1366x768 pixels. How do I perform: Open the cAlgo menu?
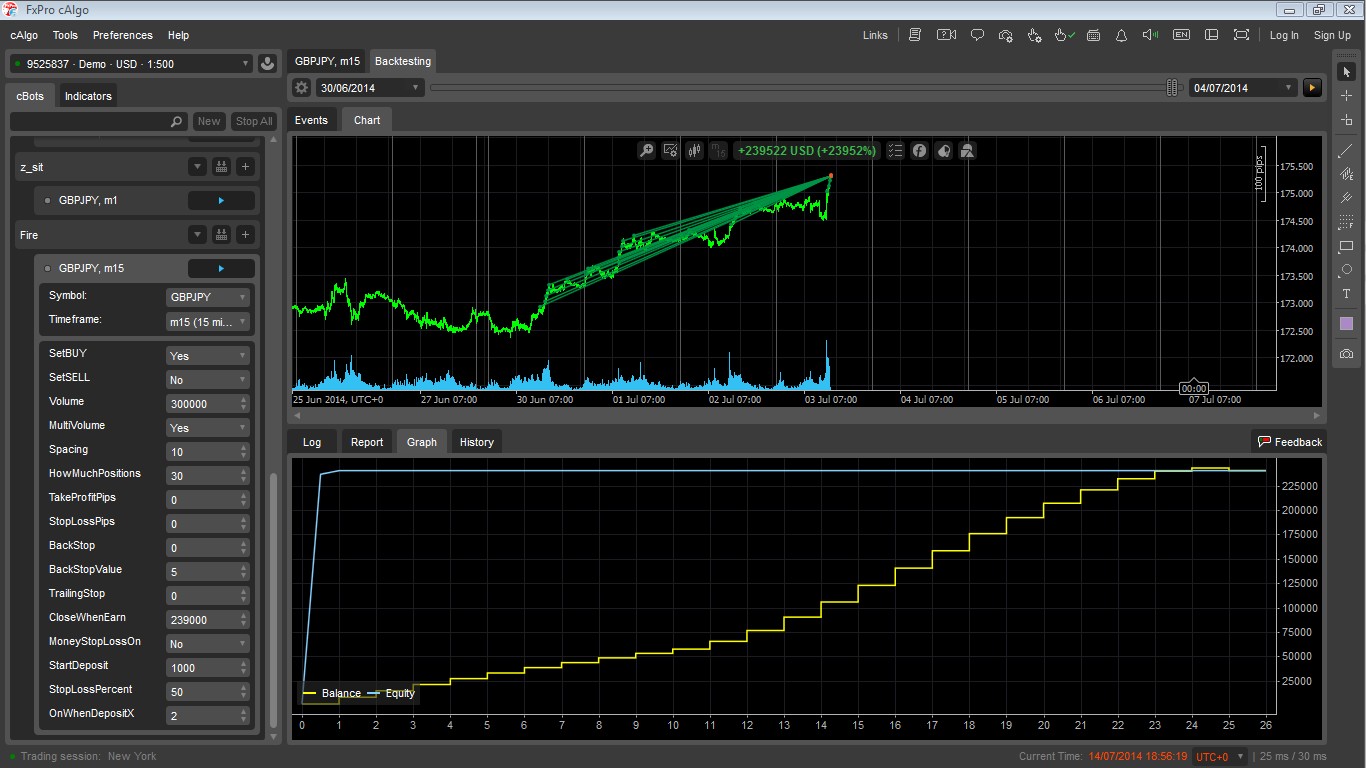[x=25, y=35]
